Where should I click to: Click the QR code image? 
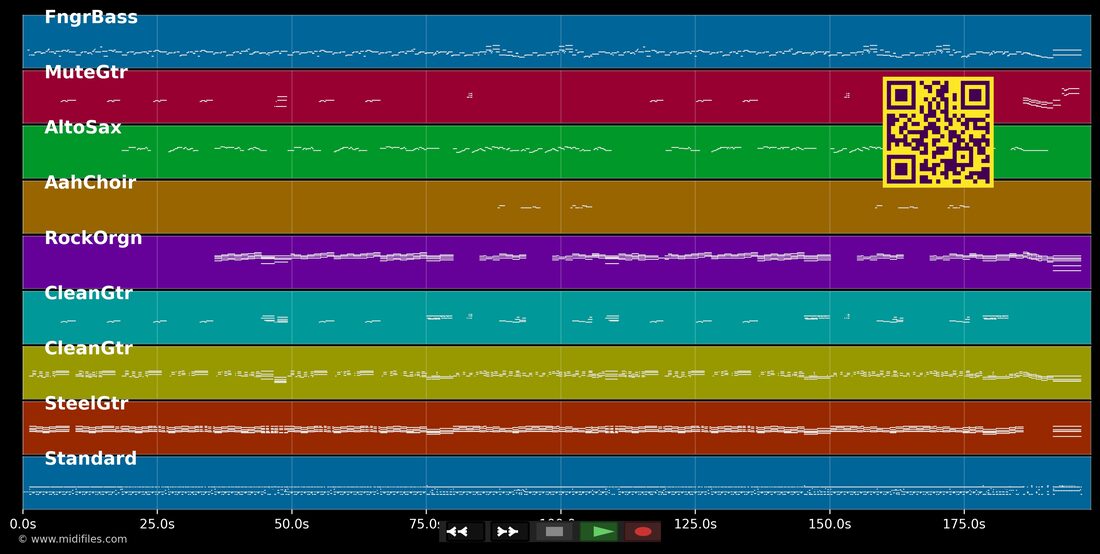tap(938, 132)
